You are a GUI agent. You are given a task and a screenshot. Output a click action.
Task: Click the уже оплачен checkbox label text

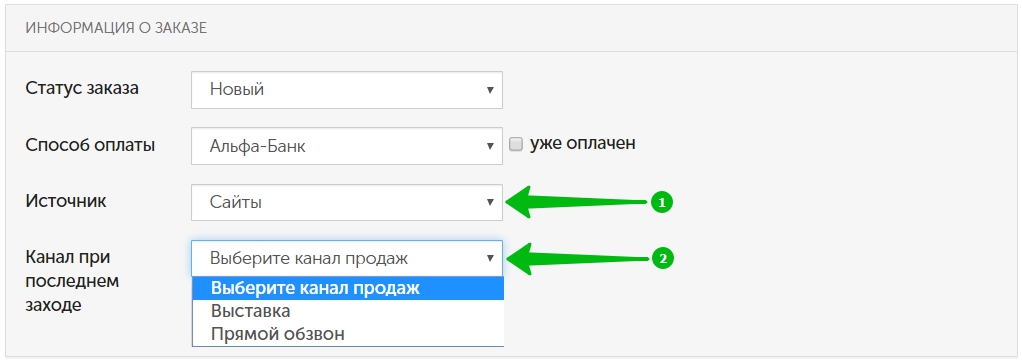582,144
